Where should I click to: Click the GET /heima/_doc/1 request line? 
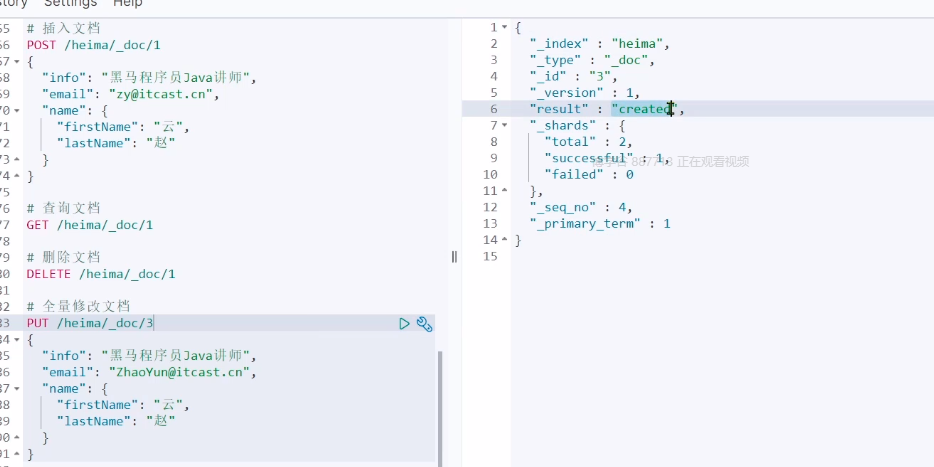coord(89,225)
